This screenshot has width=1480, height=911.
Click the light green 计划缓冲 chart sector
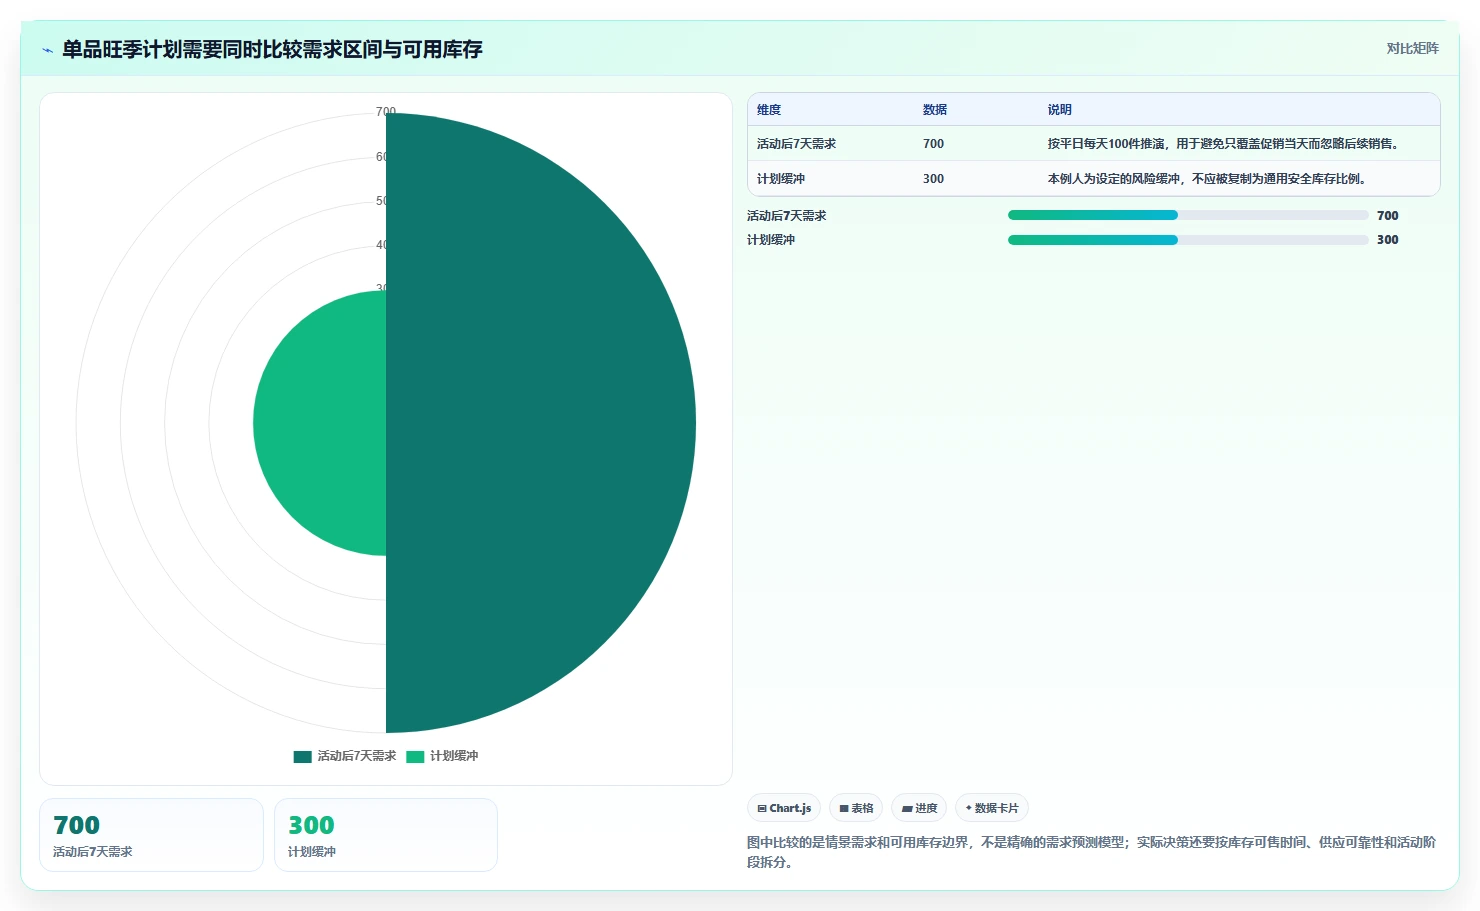(320, 423)
